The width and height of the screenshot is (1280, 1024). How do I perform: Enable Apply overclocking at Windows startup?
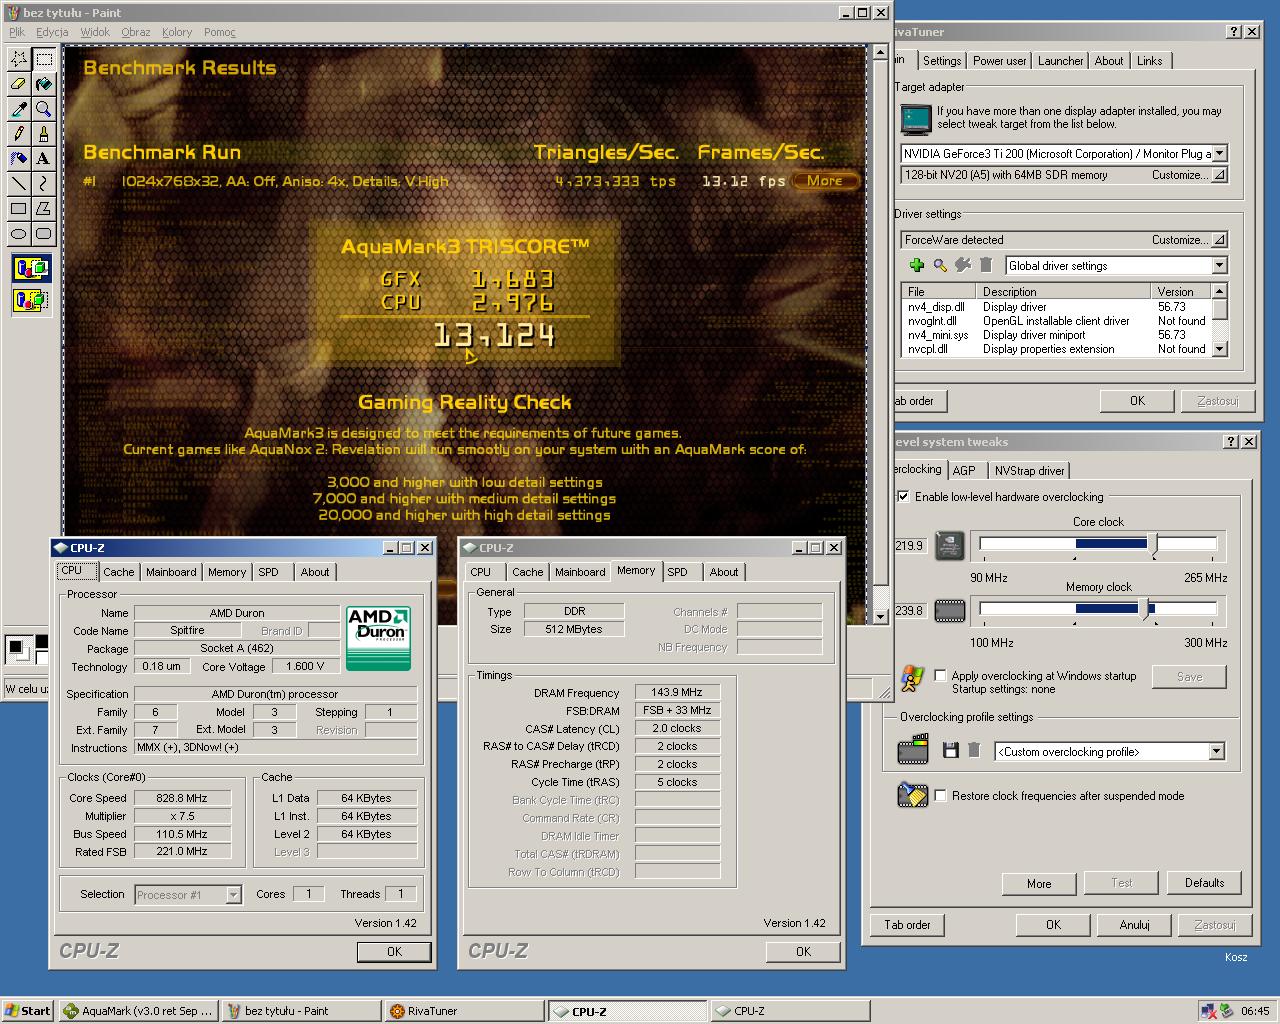[x=940, y=675]
